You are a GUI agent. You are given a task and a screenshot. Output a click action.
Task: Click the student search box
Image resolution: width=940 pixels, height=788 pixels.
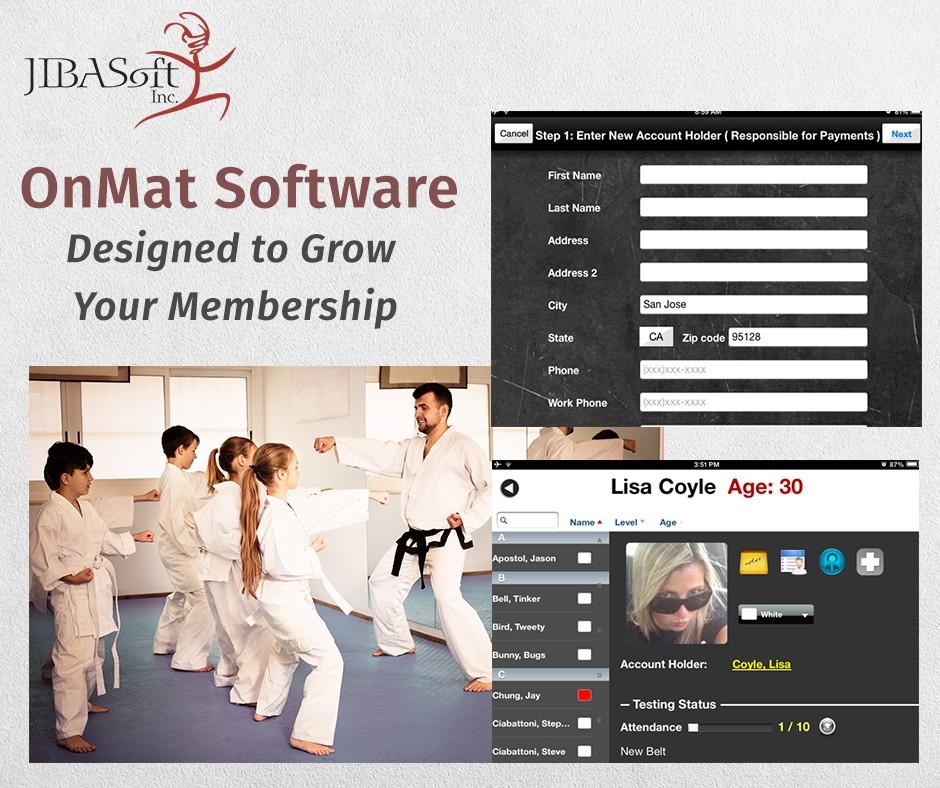[x=528, y=520]
